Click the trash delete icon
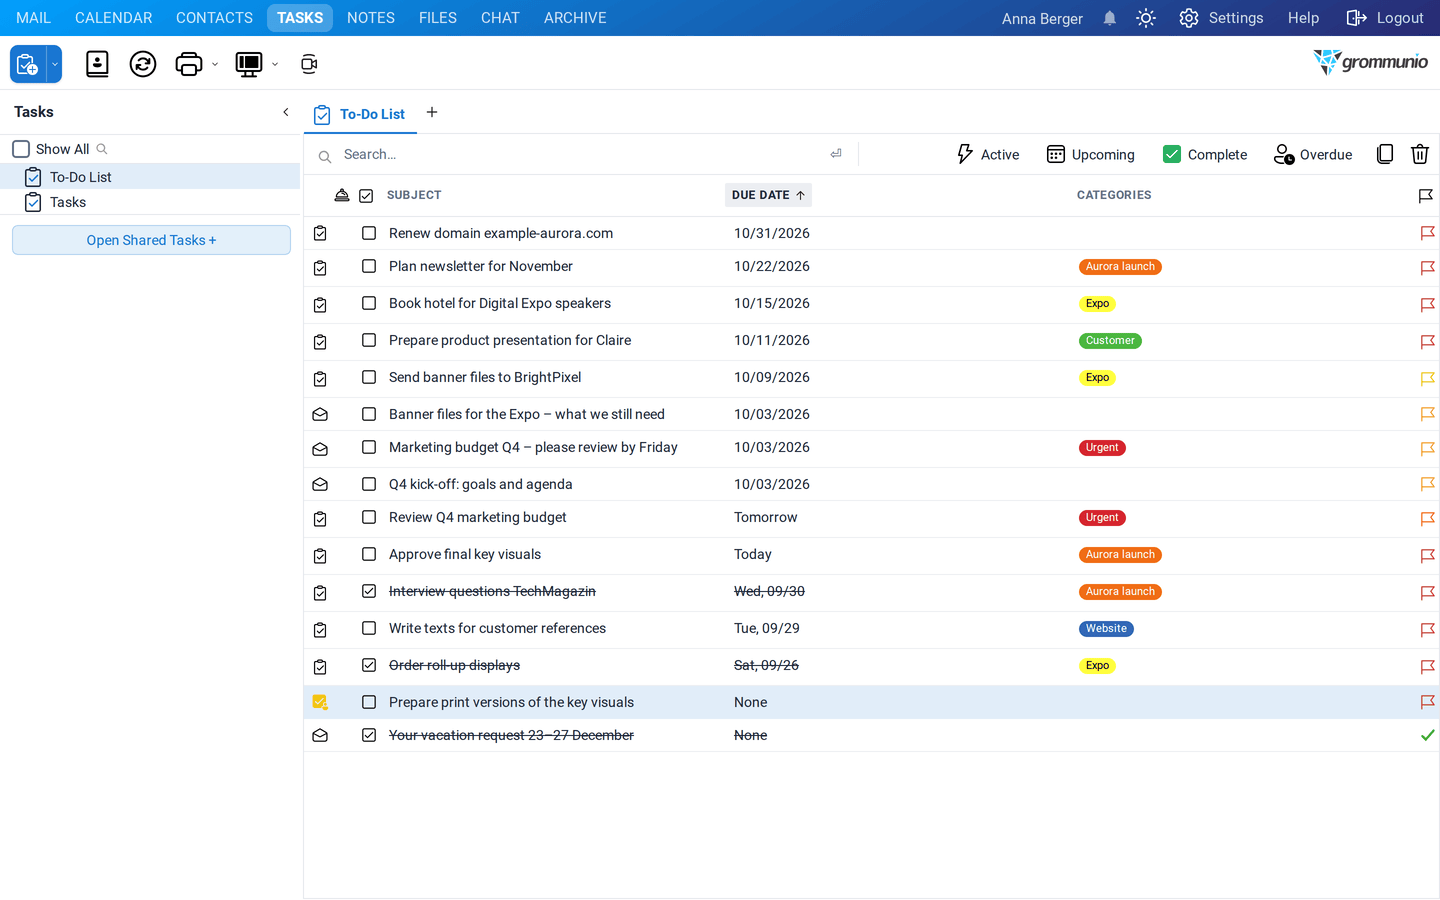Viewport: 1440px width, 900px height. tap(1420, 154)
